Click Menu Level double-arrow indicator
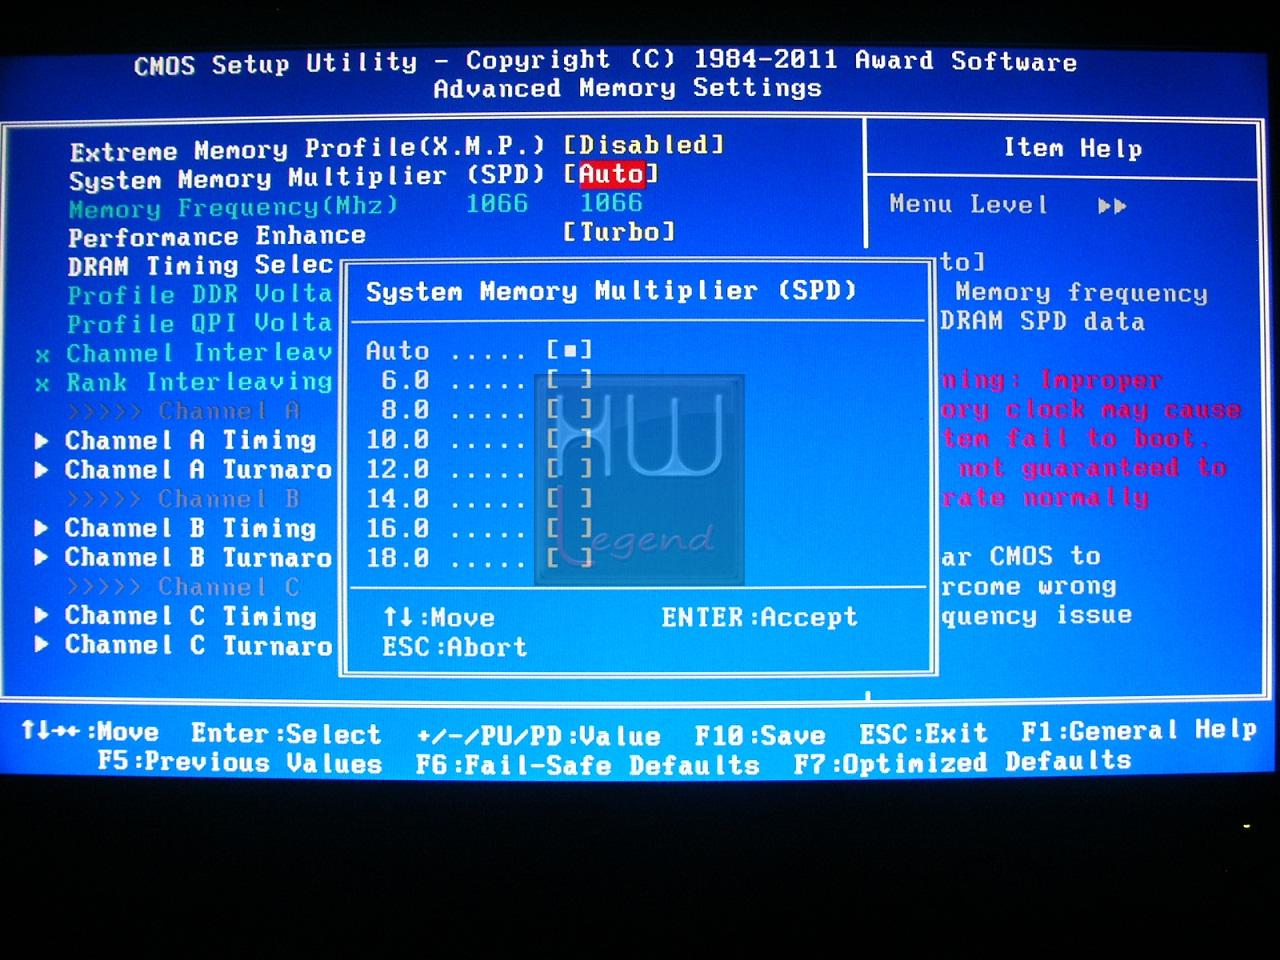Image resolution: width=1280 pixels, height=960 pixels. (x=1112, y=206)
